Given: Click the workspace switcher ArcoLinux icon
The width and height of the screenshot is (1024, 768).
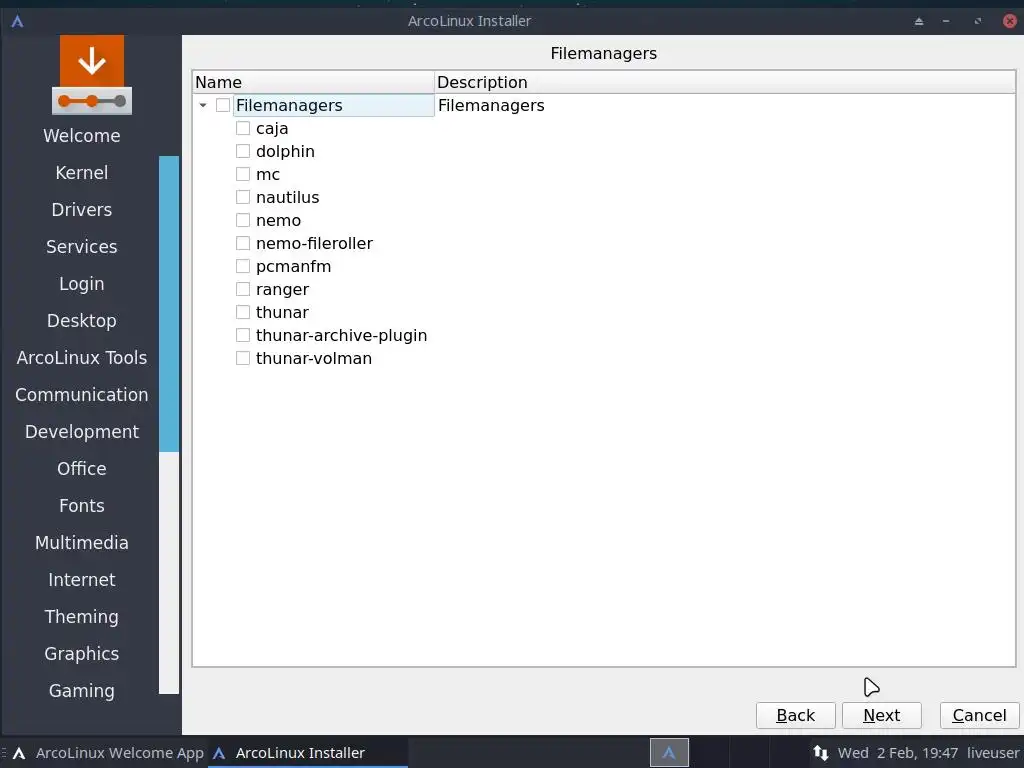Looking at the screenshot, I should (x=669, y=753).
